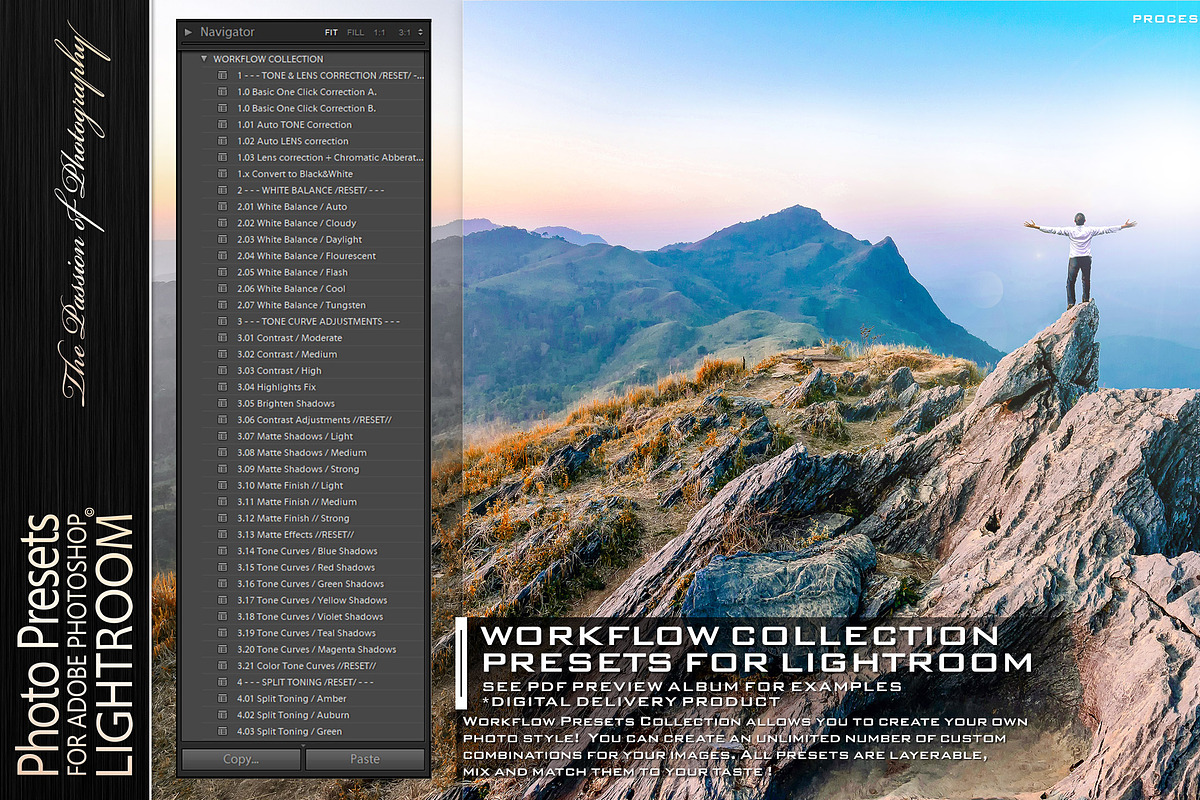Click preset icon beside 2.02 White Balance / Cloudy
This screenshot has width=1200, height=800.
pos(223,223)
